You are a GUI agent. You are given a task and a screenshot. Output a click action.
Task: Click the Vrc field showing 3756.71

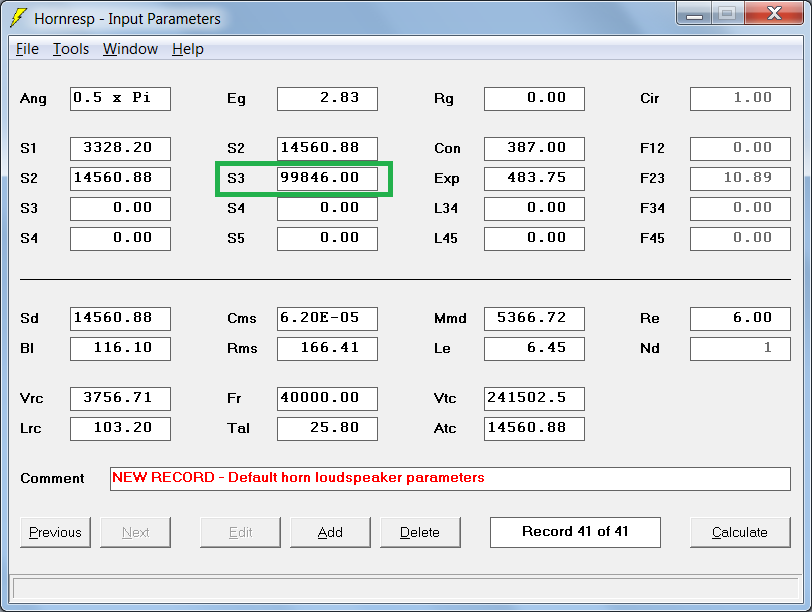tap(120, 399)
